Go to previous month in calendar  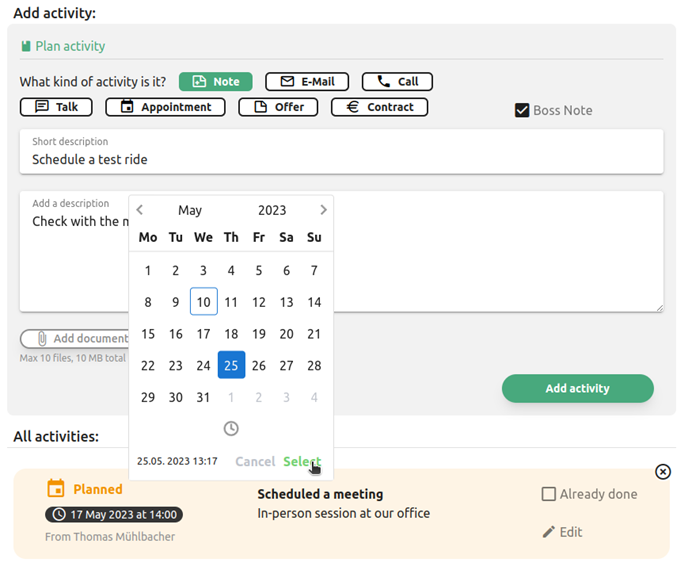140,210
